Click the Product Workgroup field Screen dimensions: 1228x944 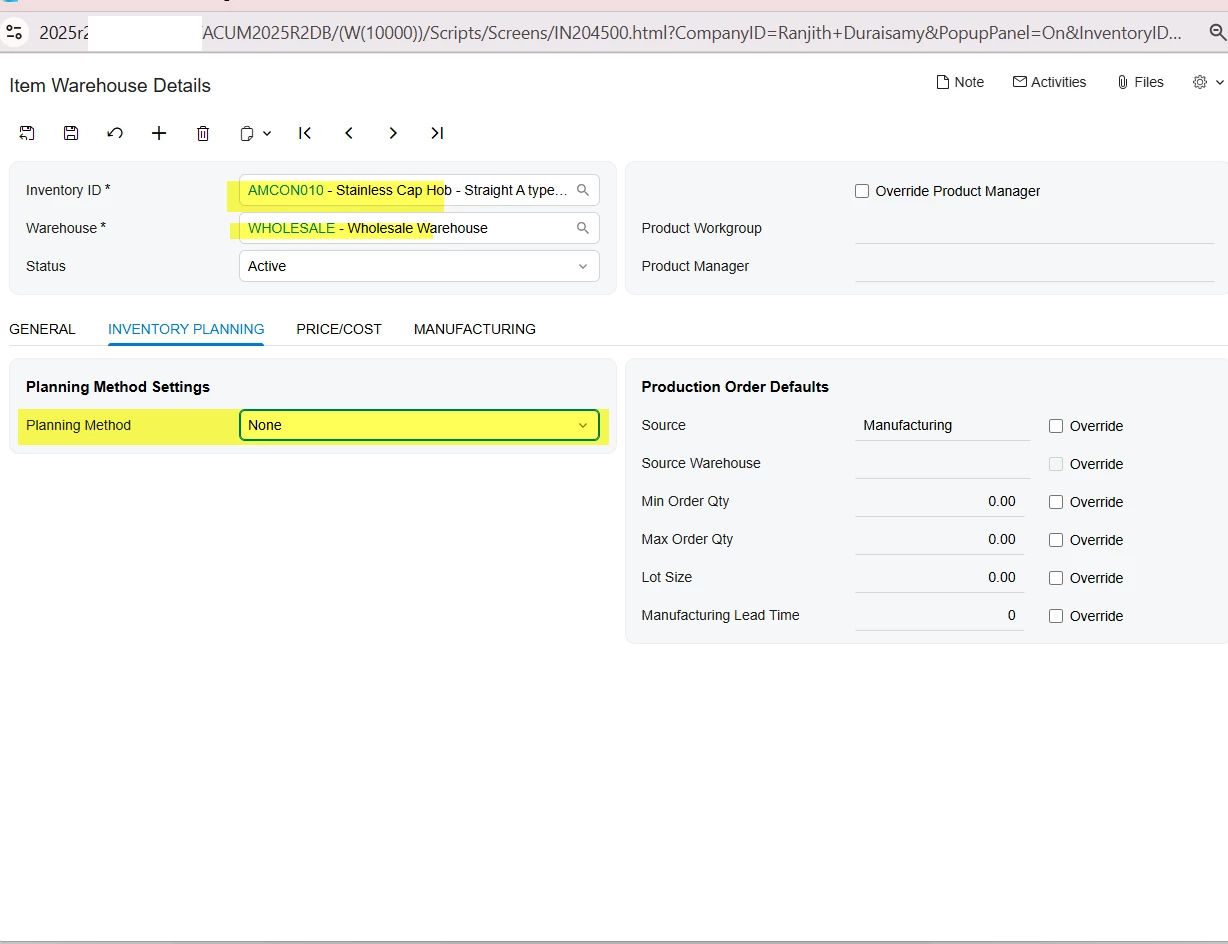[1035, 228]
